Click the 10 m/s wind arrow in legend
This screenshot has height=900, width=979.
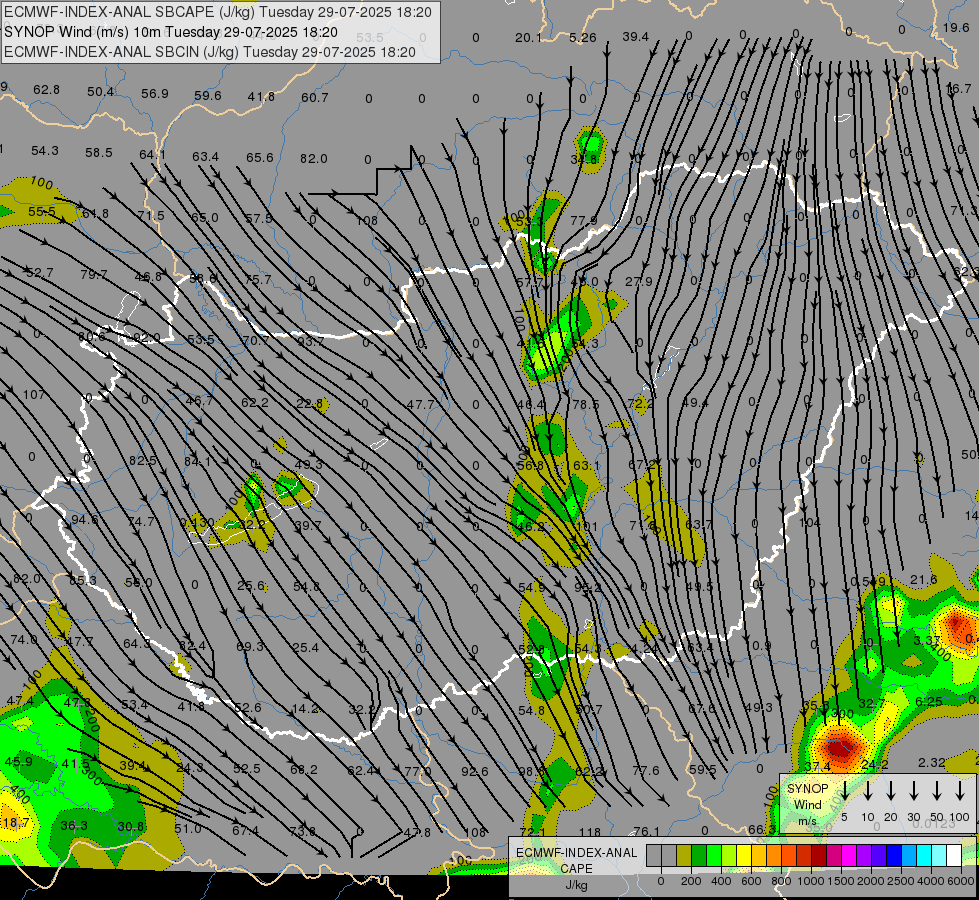(868, 791)
